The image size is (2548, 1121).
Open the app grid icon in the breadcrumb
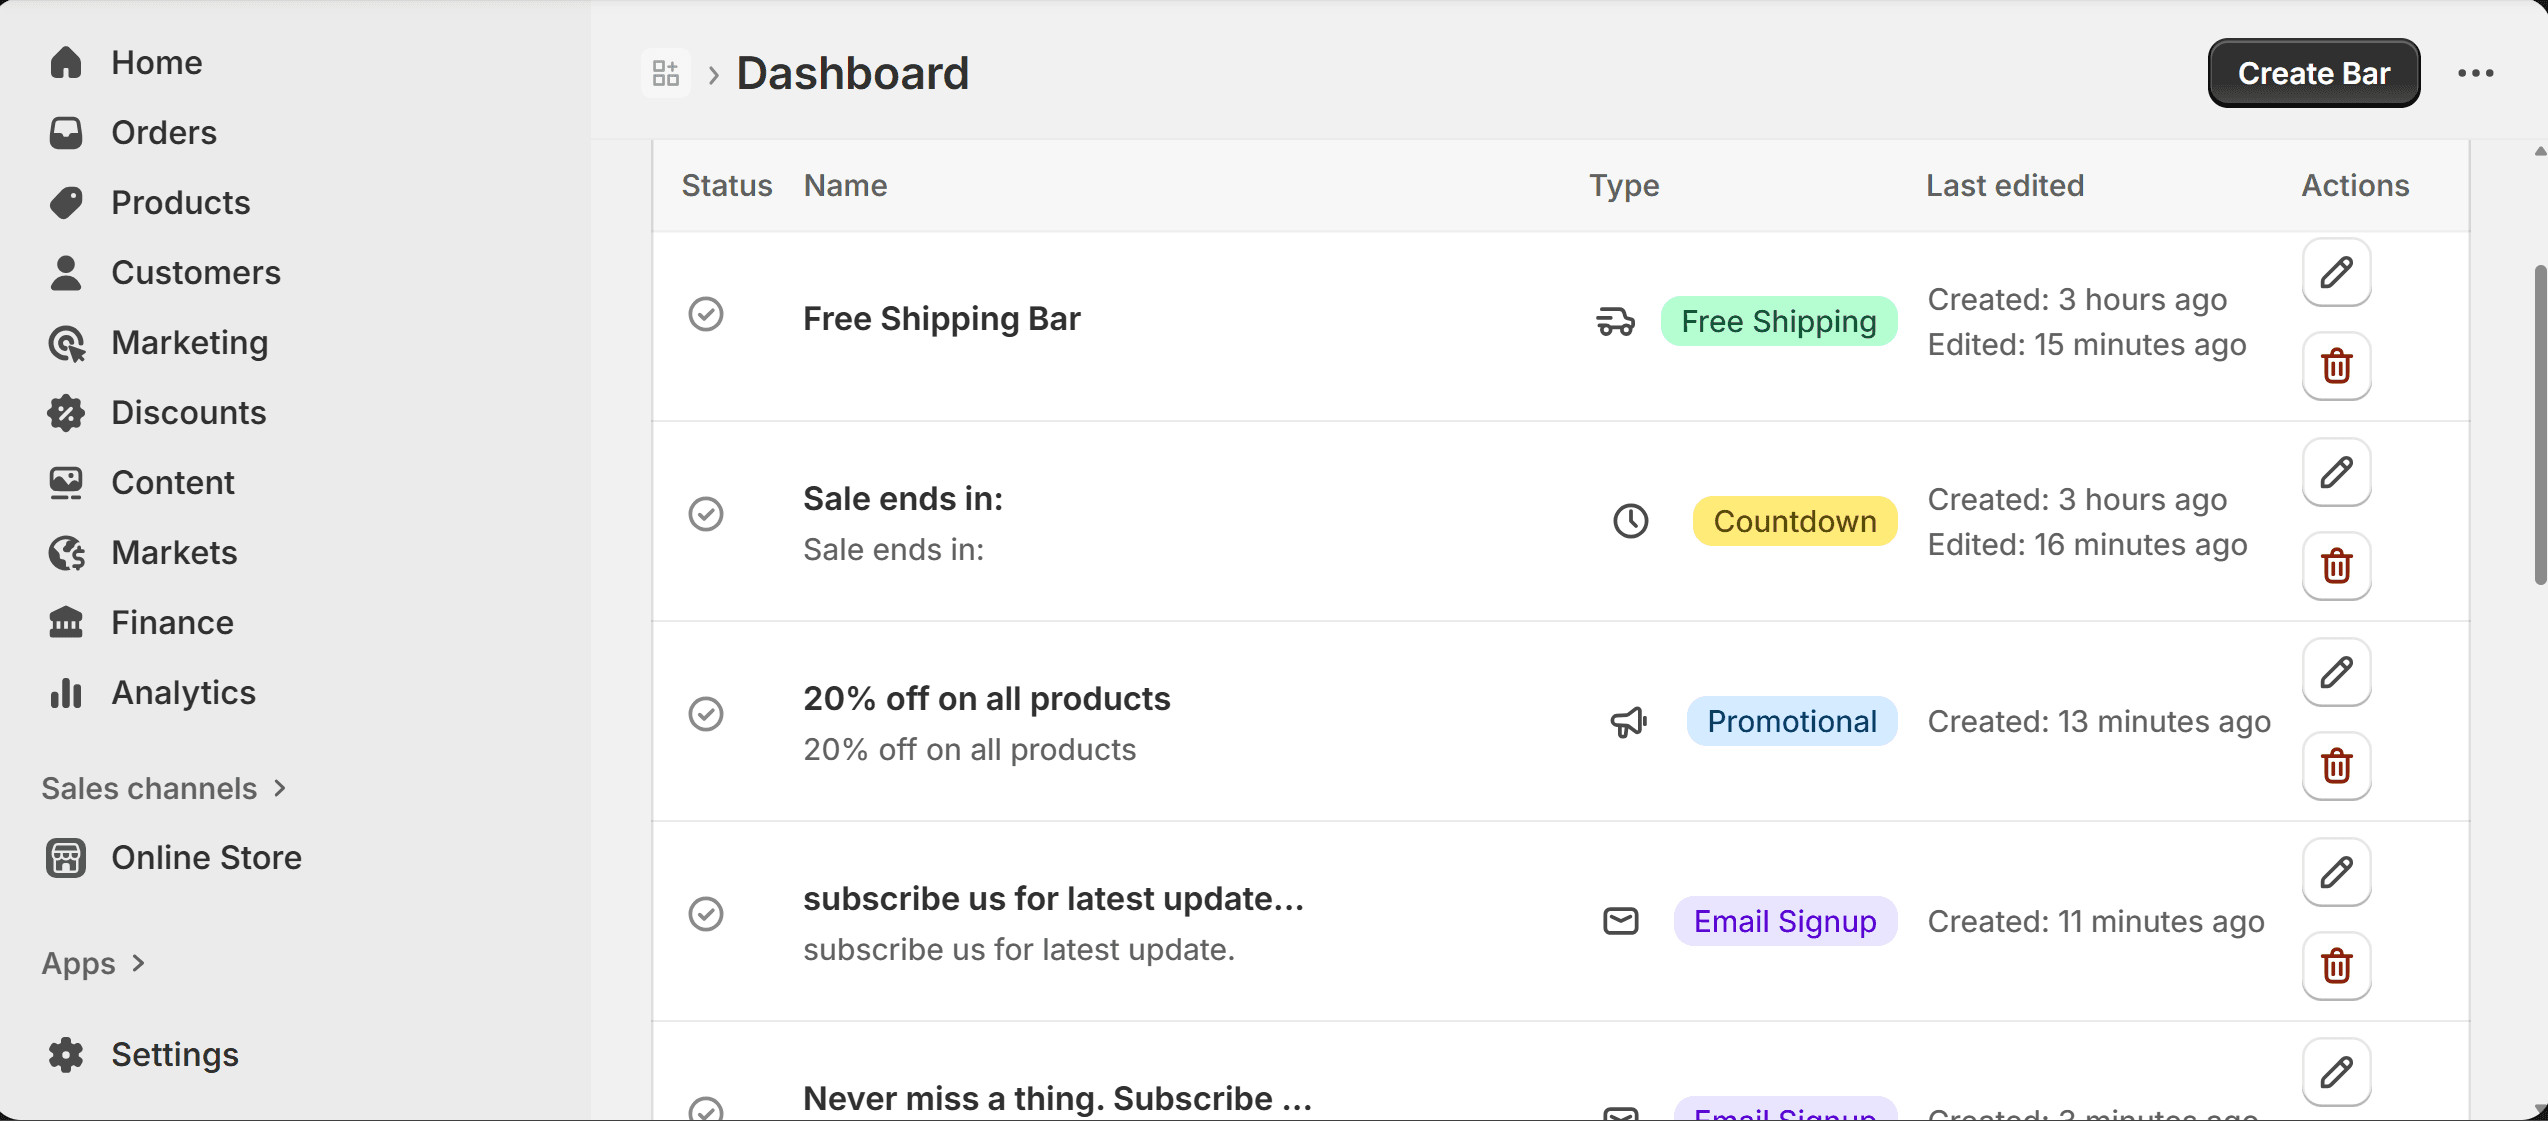tap(665, 72)
